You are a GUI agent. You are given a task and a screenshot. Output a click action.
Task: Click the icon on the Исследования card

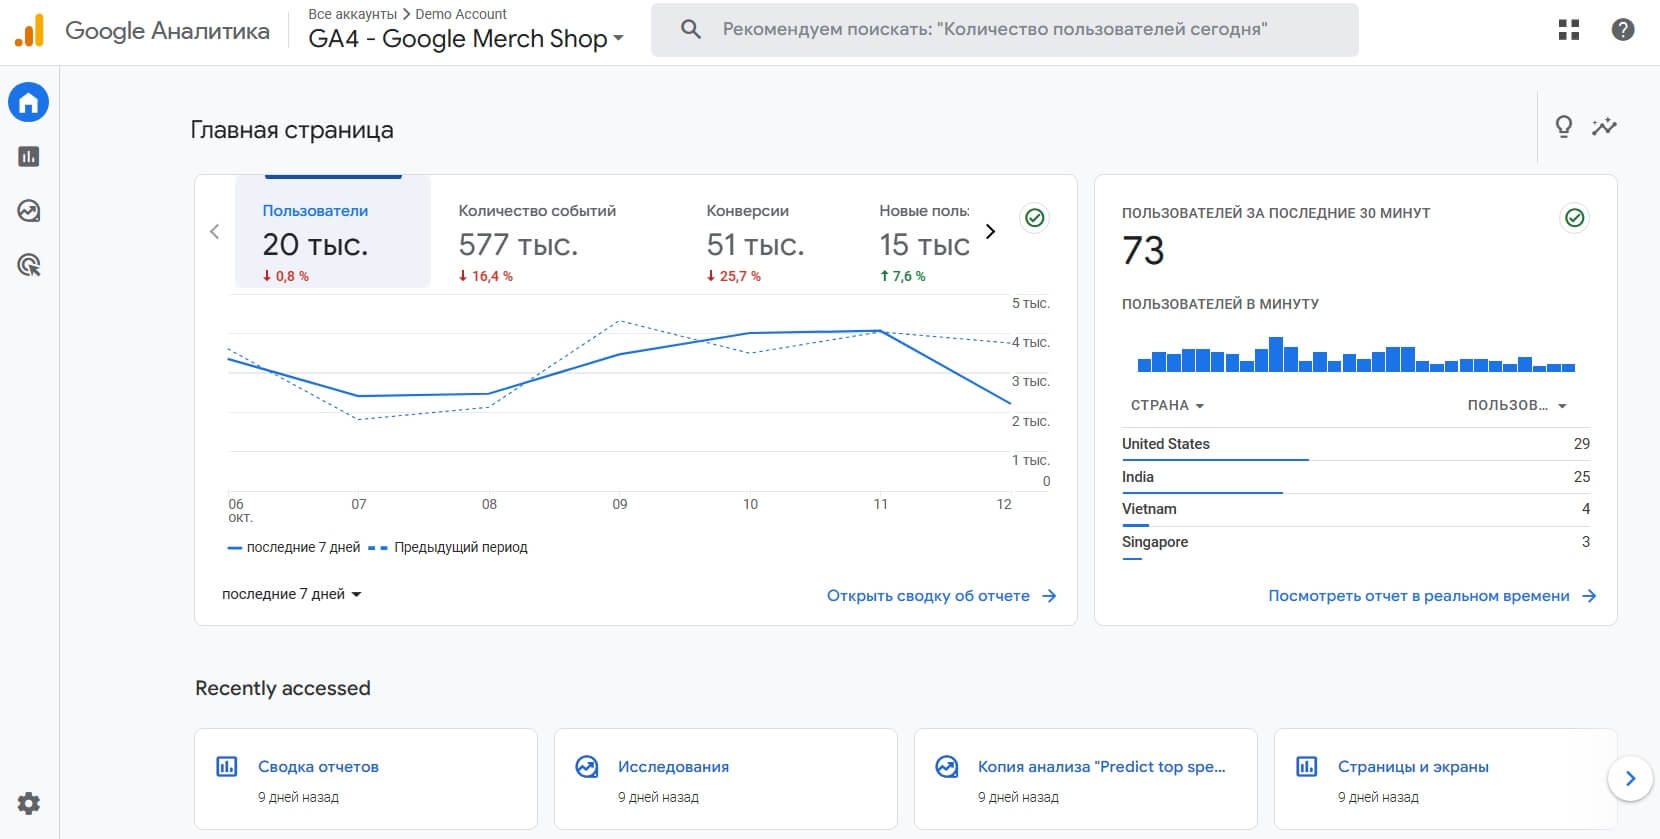(x=587, y=767)
